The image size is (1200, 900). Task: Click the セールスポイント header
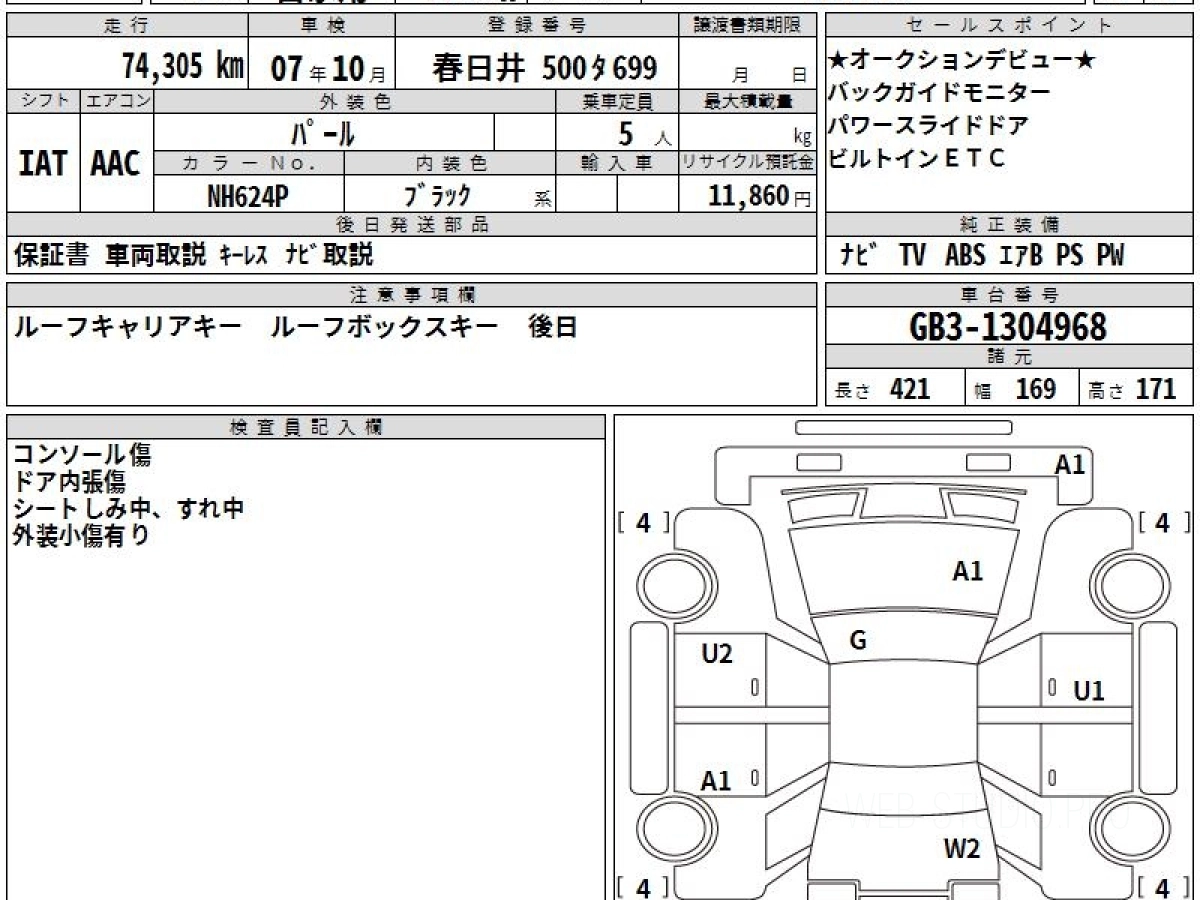[x=1009, y=26]
